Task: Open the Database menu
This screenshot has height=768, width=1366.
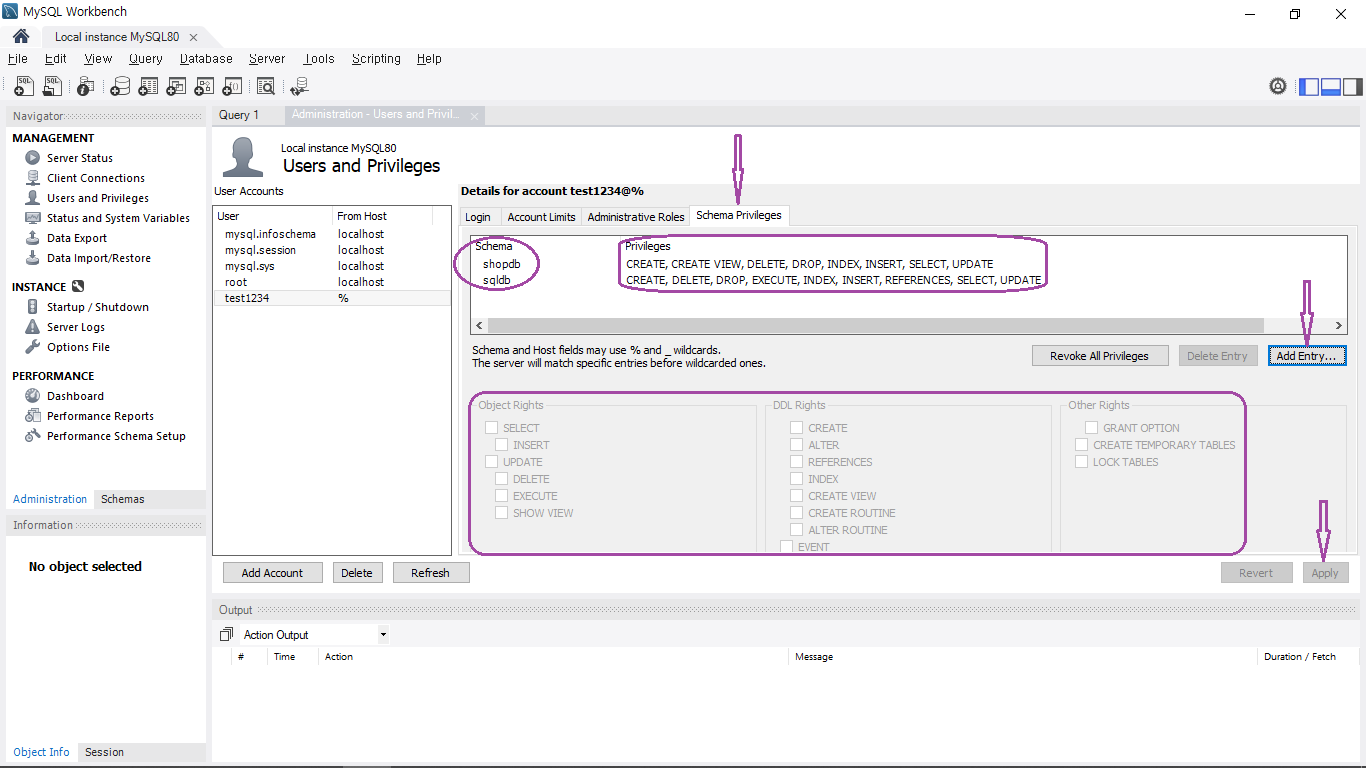Action: click(206, 59)
